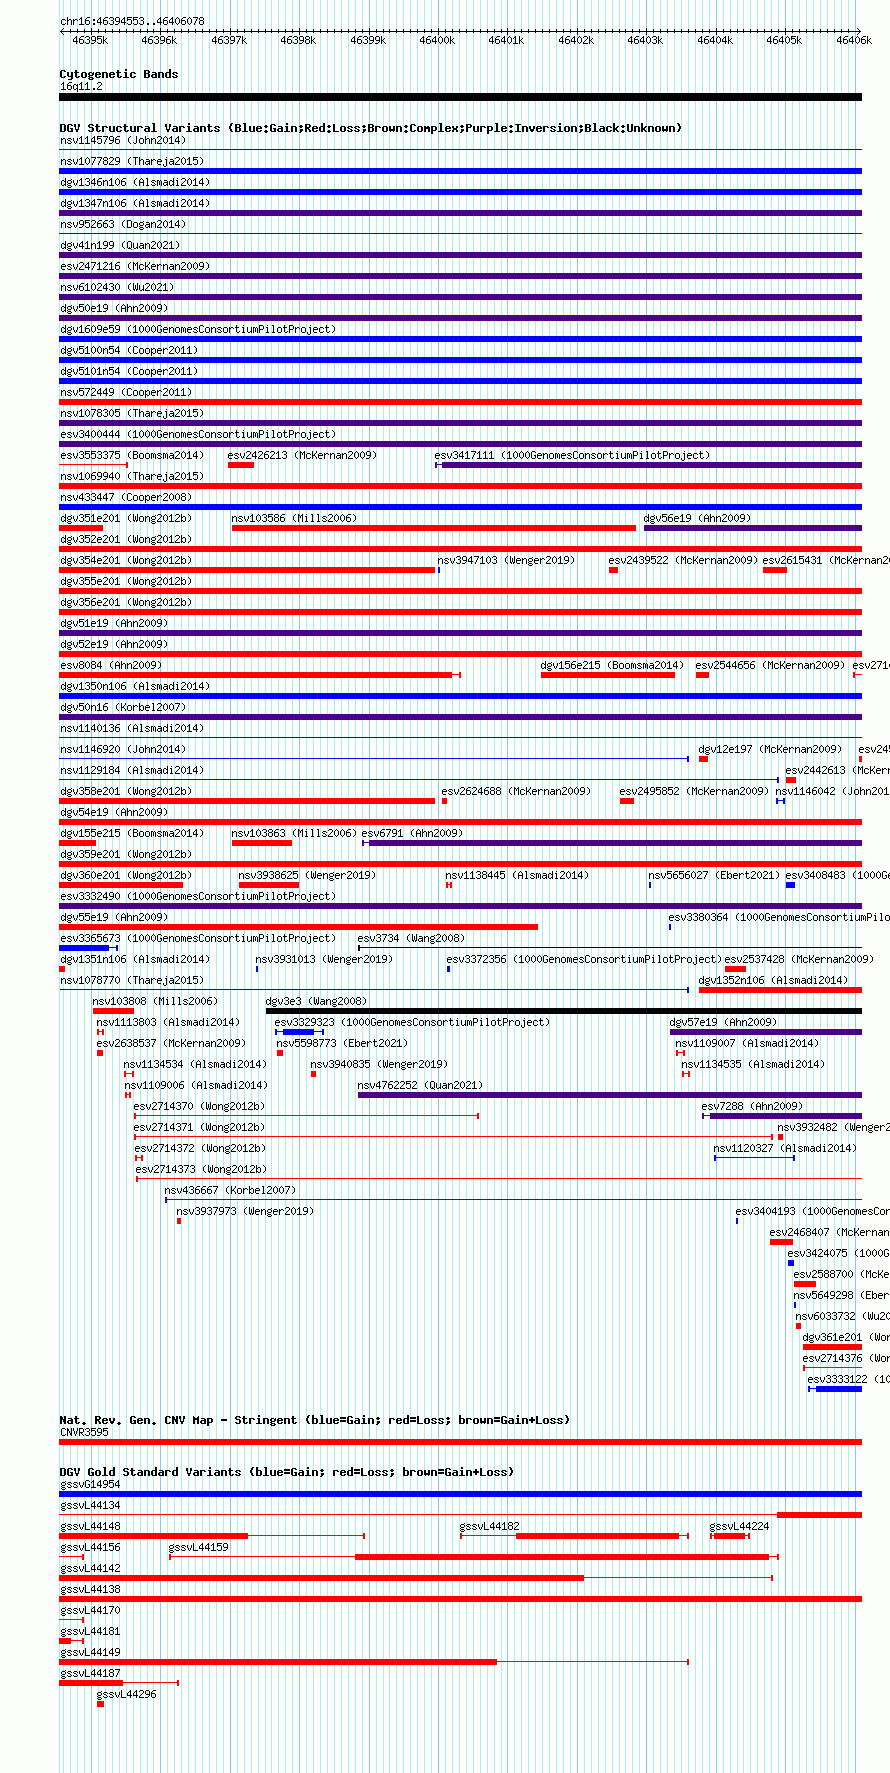This screenshot has height=1773, width=890.
Task: Open nsv436667 (Korbel2007) label
Action: (x=230, y=1190)
